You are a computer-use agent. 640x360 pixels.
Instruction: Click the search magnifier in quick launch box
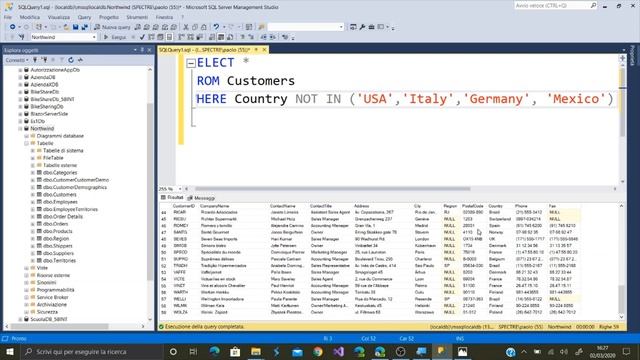click(x=593, y=5)
